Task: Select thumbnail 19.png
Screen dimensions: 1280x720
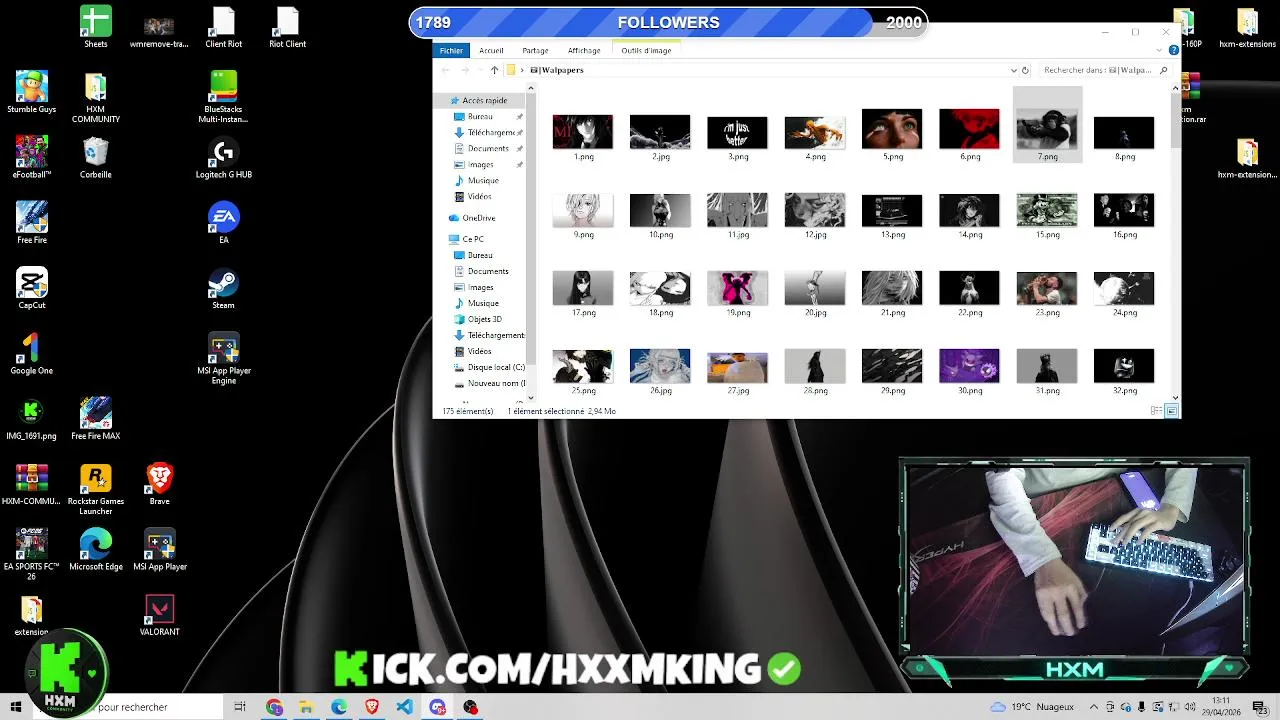Action: [x=738, y=293]
